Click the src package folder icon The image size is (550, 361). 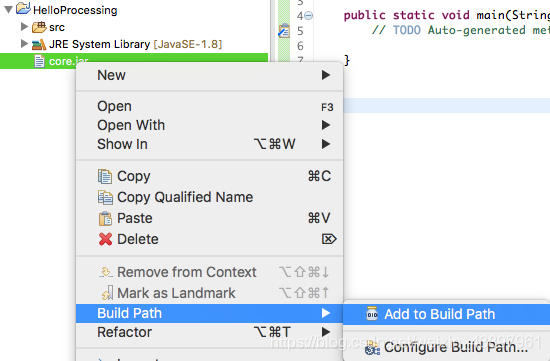tap(39, 27)
